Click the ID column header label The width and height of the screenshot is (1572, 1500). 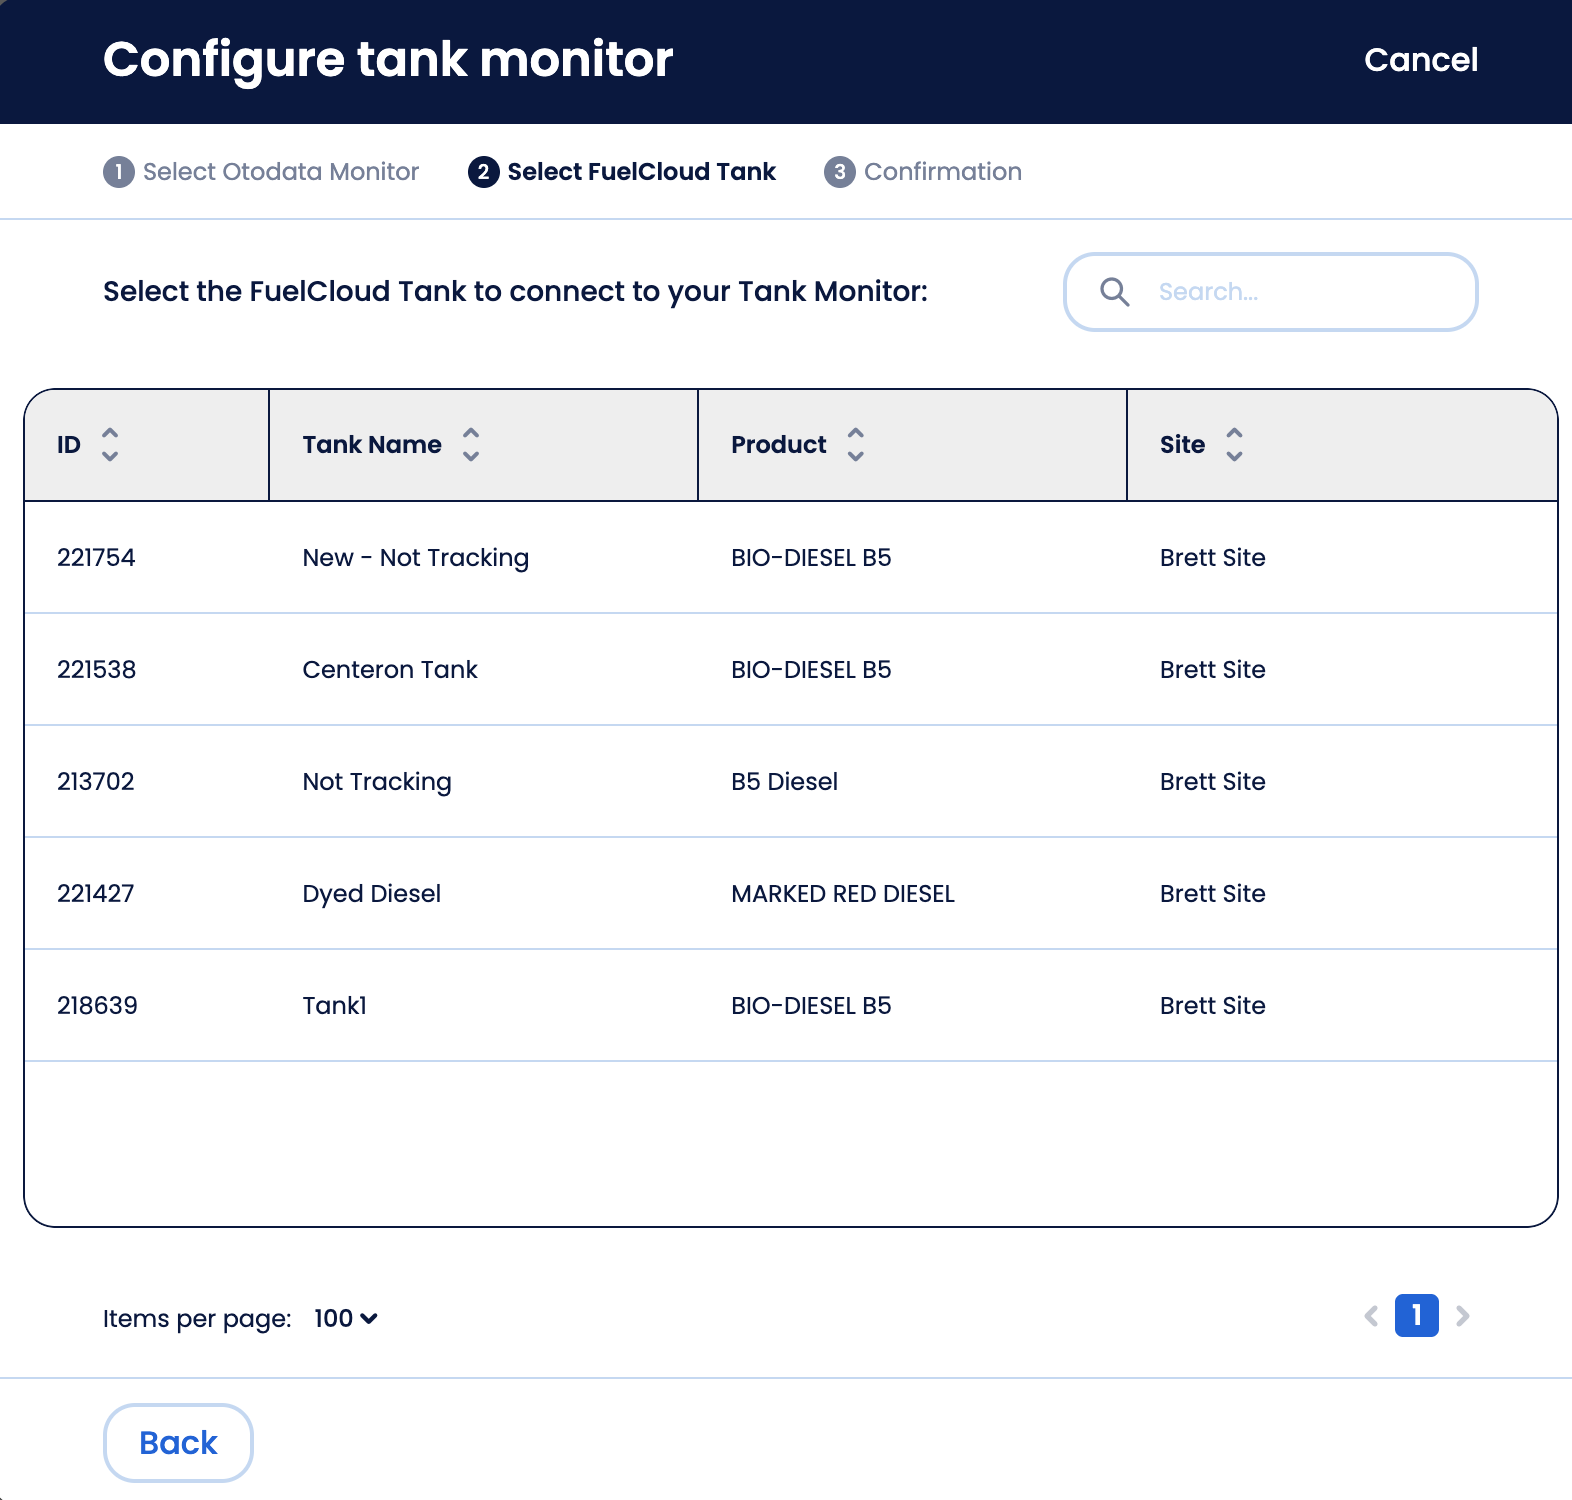[69, 445]
